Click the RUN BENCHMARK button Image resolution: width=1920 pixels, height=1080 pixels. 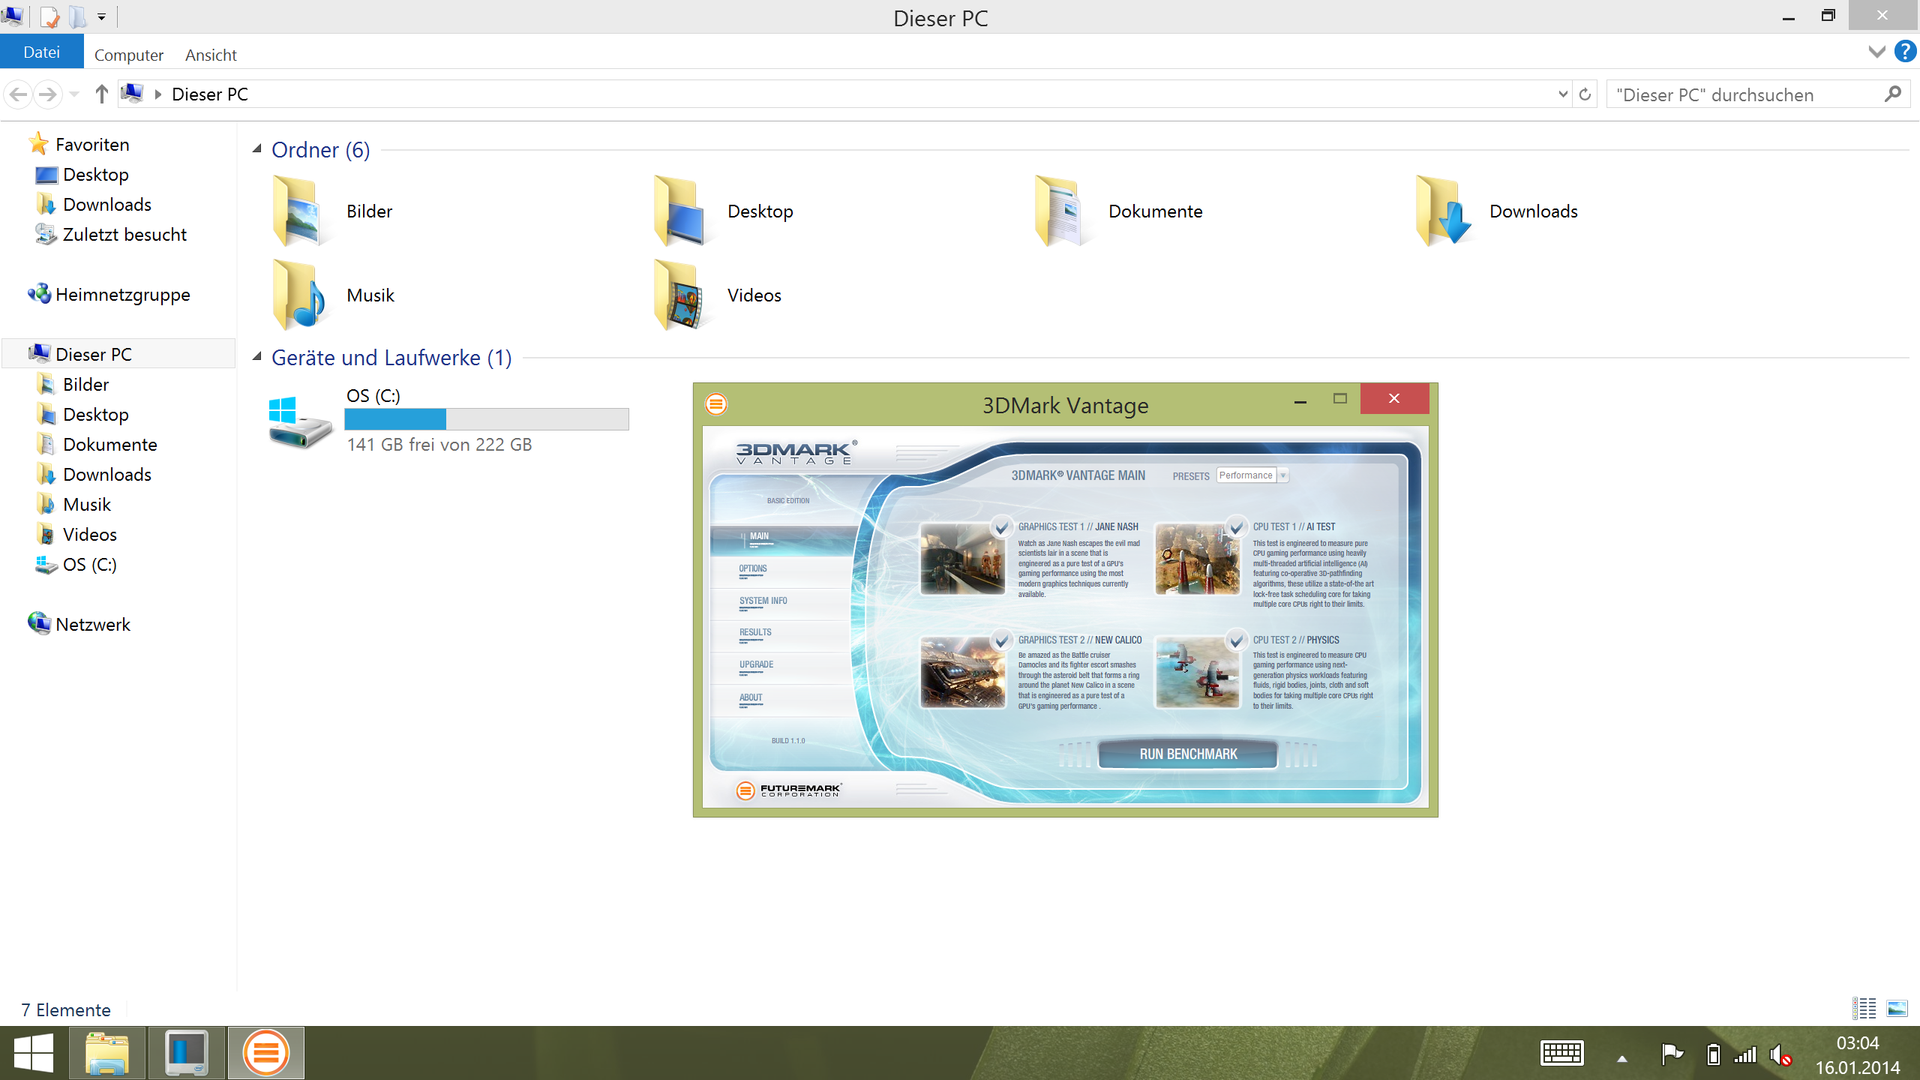tap(1188, 754)
